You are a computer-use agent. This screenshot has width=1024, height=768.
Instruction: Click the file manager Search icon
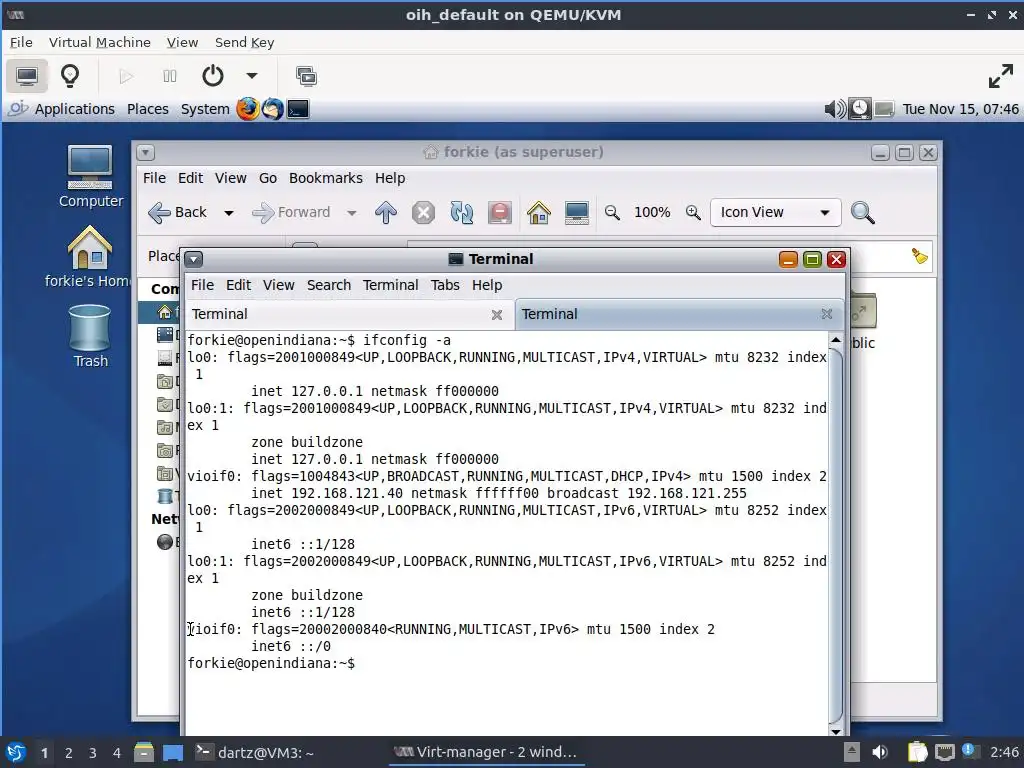pos(863,212)
